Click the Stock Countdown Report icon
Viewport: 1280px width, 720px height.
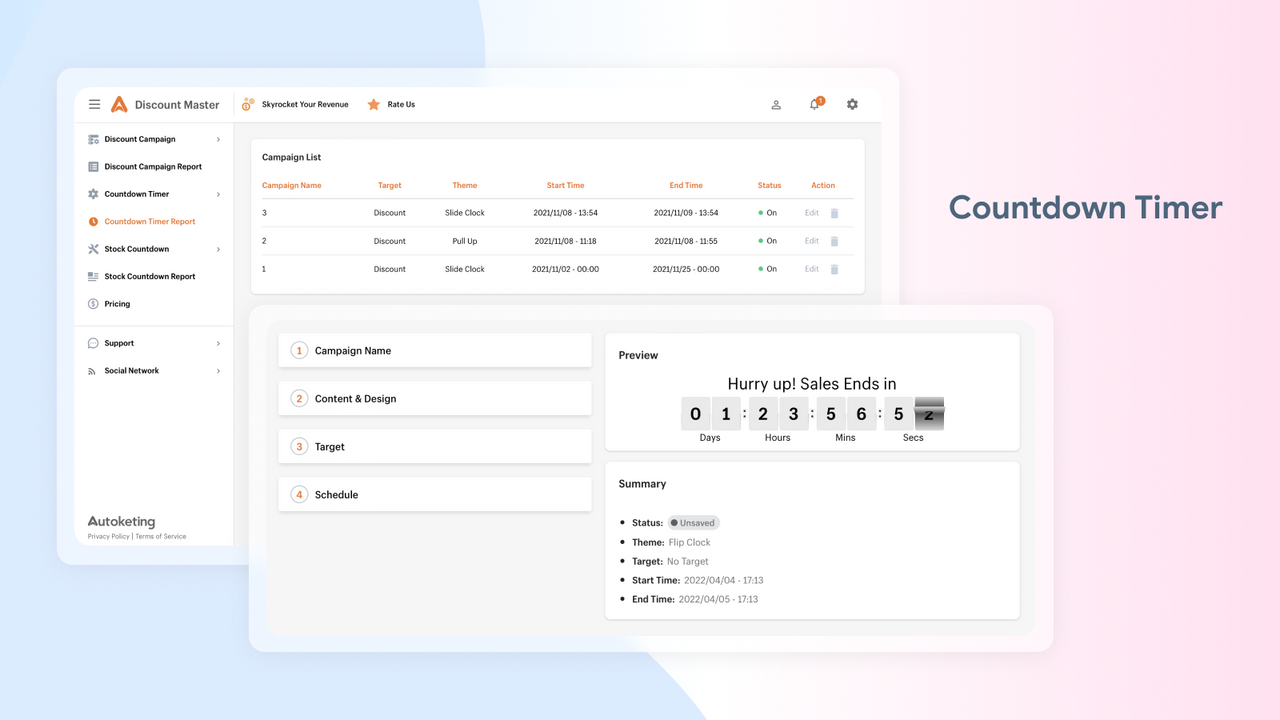pos(93,276)
